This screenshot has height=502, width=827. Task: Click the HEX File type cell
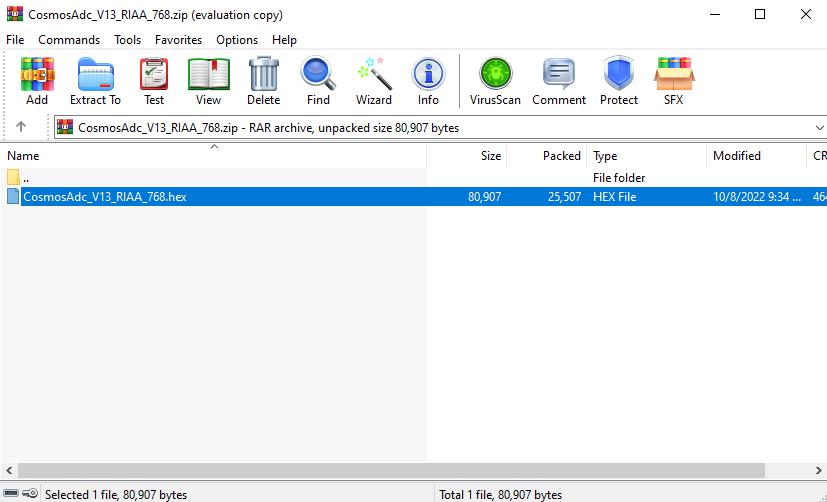point(614,197)
